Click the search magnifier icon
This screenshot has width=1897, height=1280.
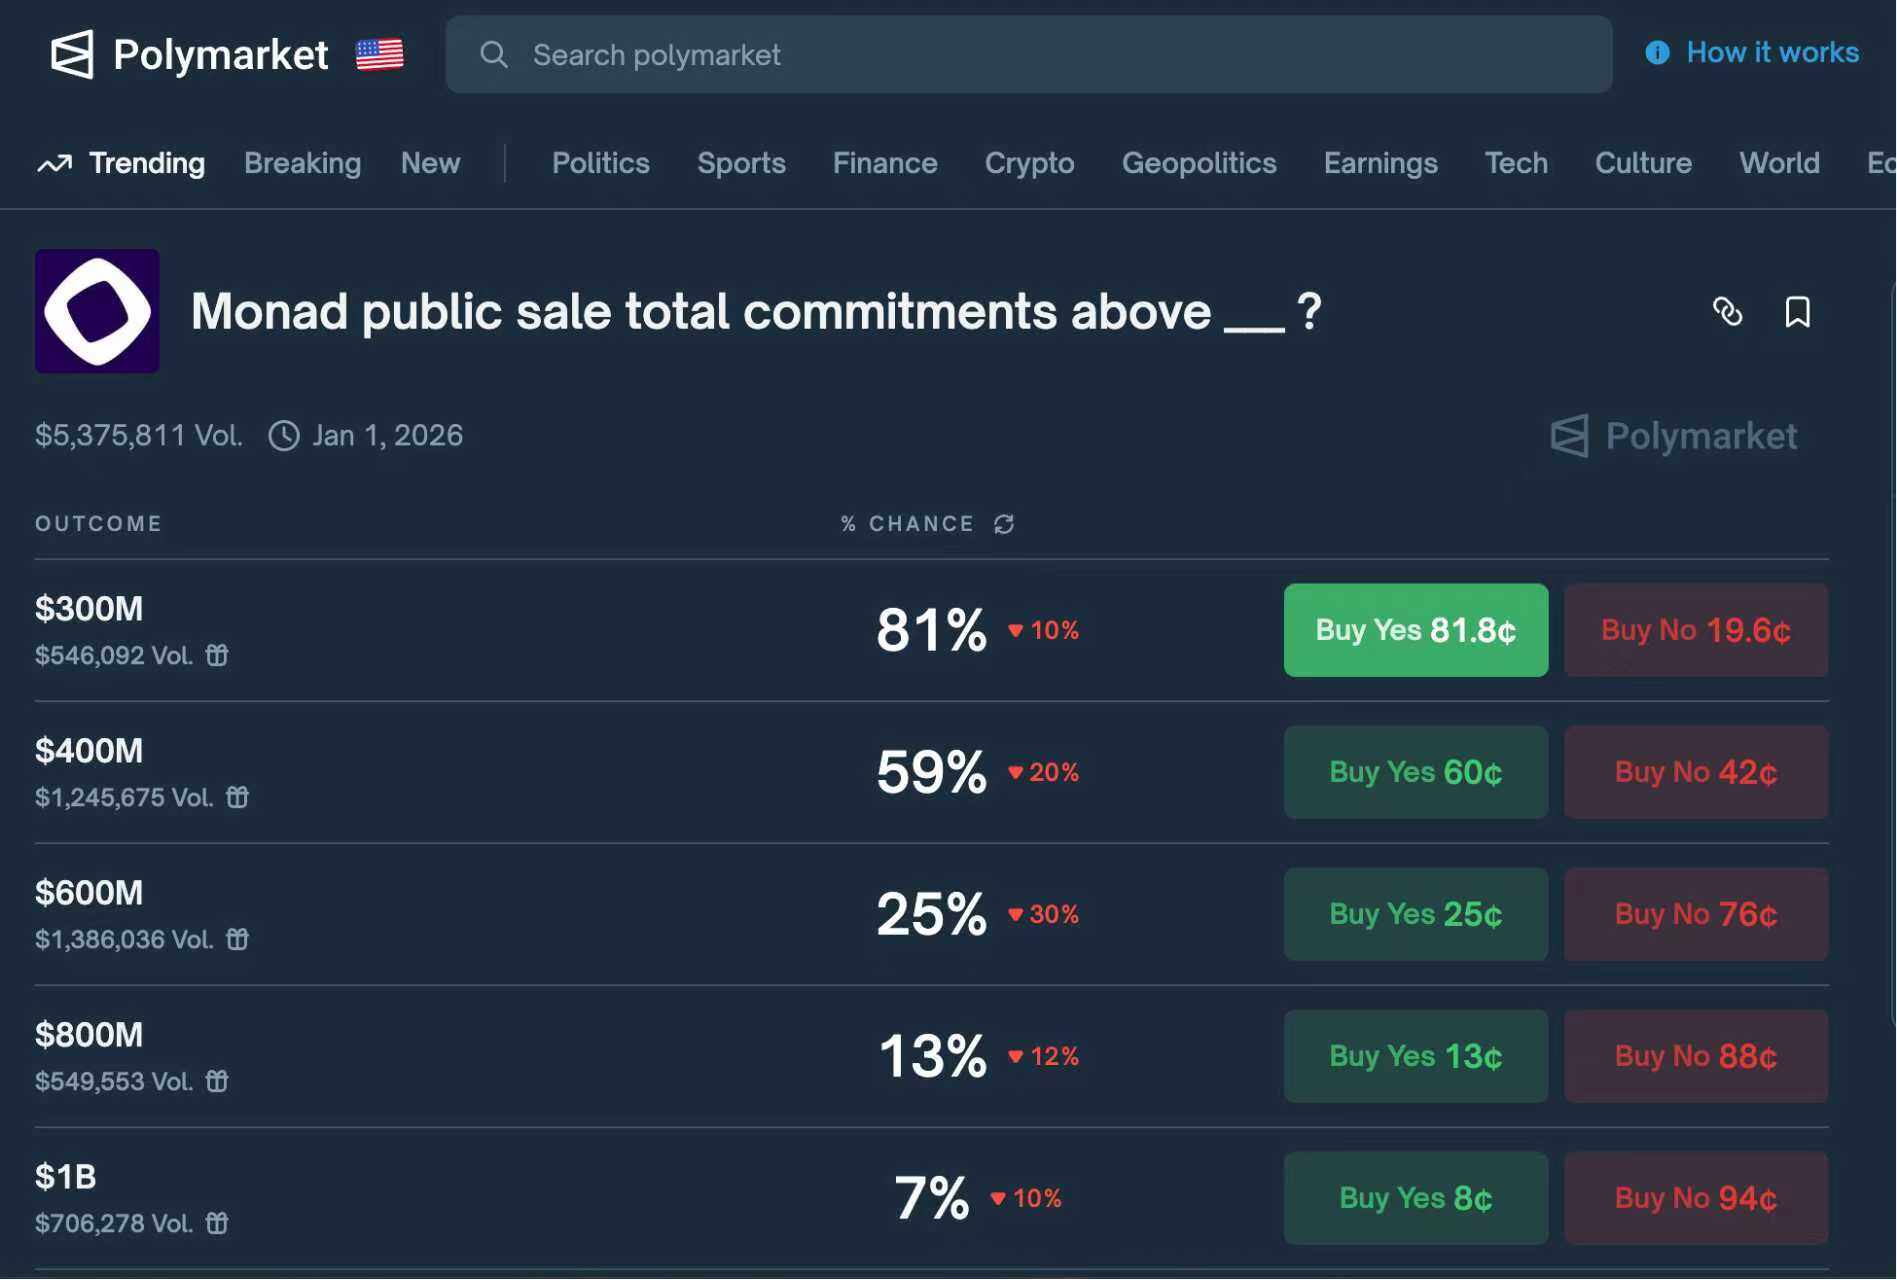[494, 55]
